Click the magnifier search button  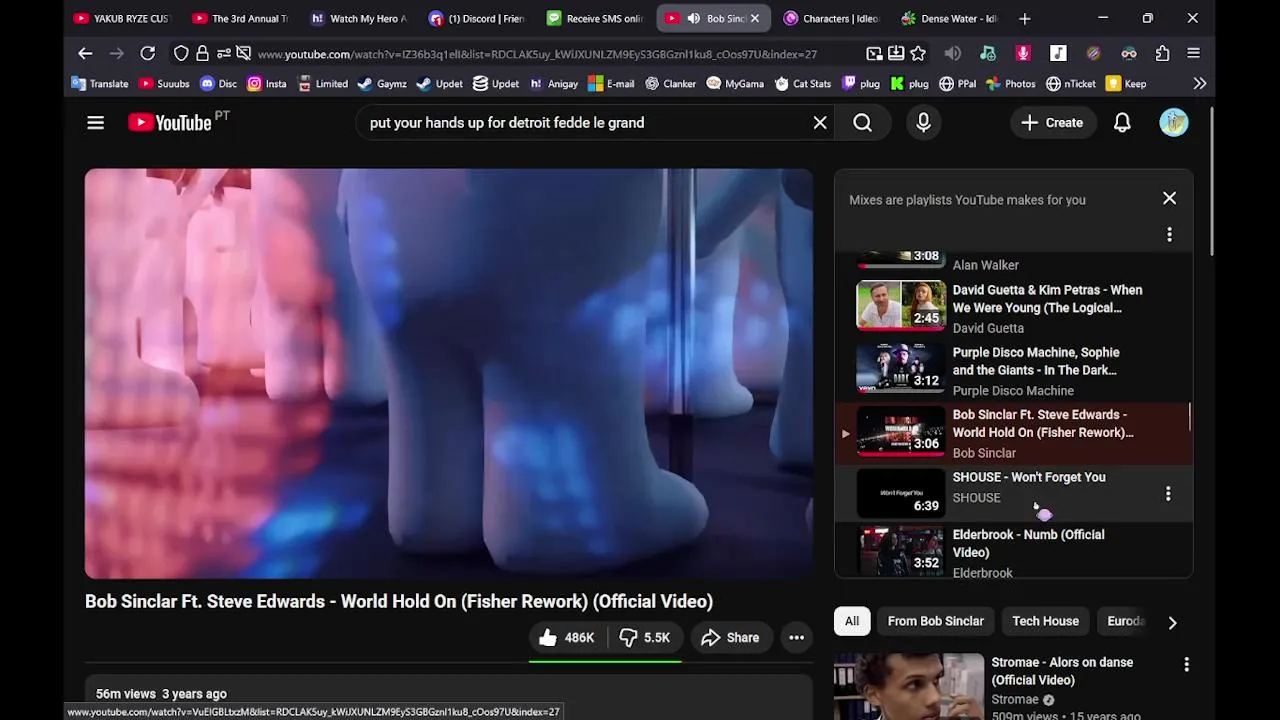(x=863, y=123)
